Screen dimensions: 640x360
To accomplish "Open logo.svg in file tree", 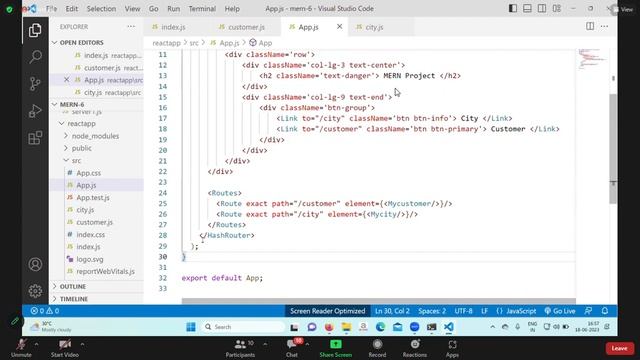I will click(90, 259).
